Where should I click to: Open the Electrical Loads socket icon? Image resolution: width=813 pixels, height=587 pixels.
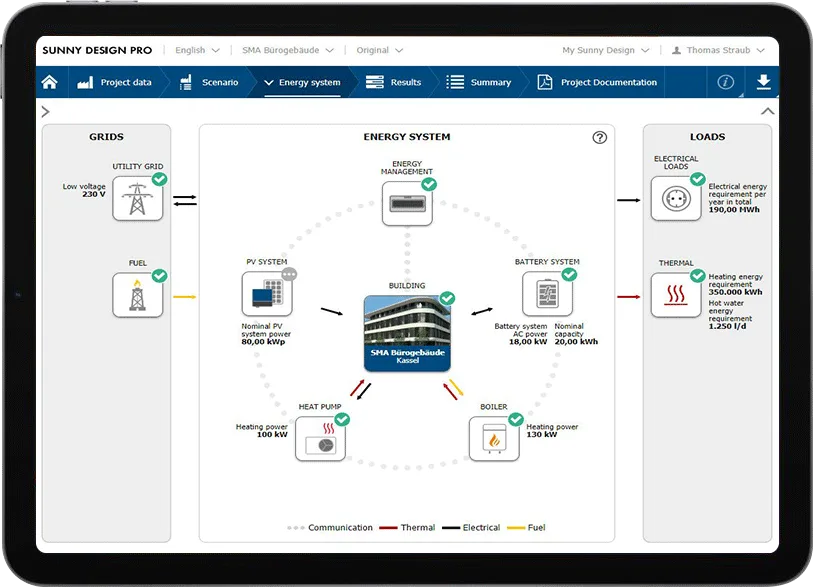tap(676, 199)
